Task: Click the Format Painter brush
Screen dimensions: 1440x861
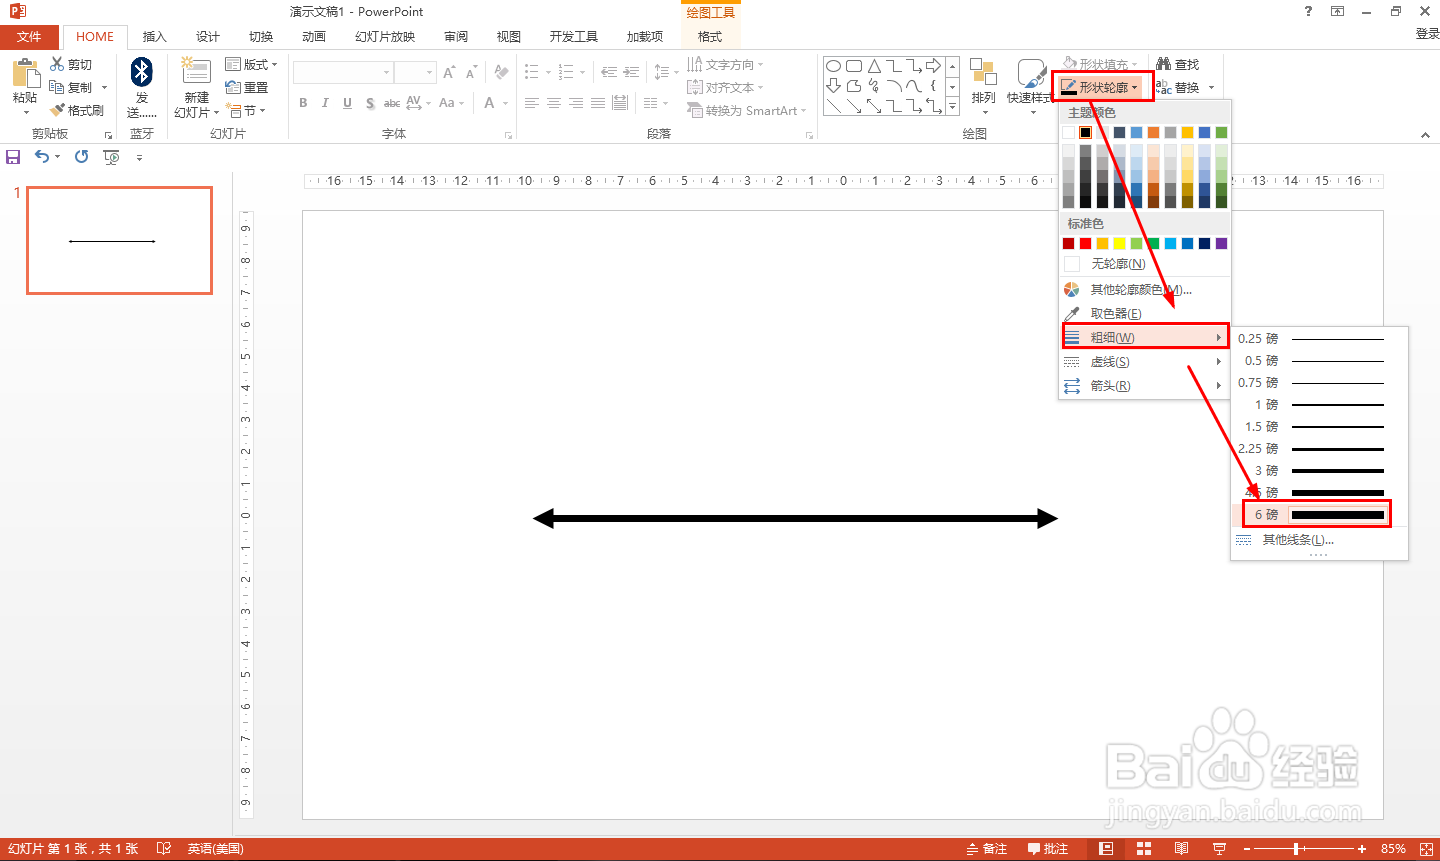Action: [x=77, y=110]
